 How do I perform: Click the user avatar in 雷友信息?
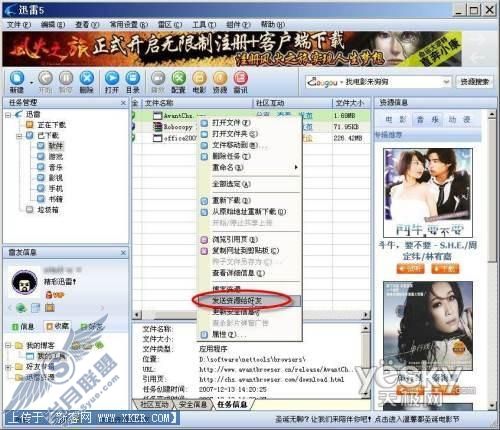(24, 282)
